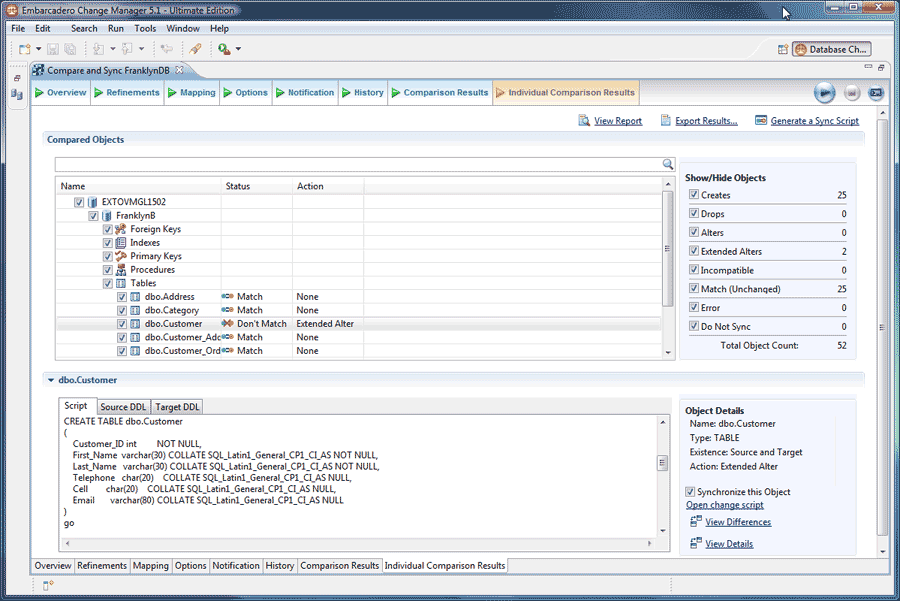Click the blue command line button in tab bar
The width and height of the screenshot is (900, 601).
coord(876,93)
